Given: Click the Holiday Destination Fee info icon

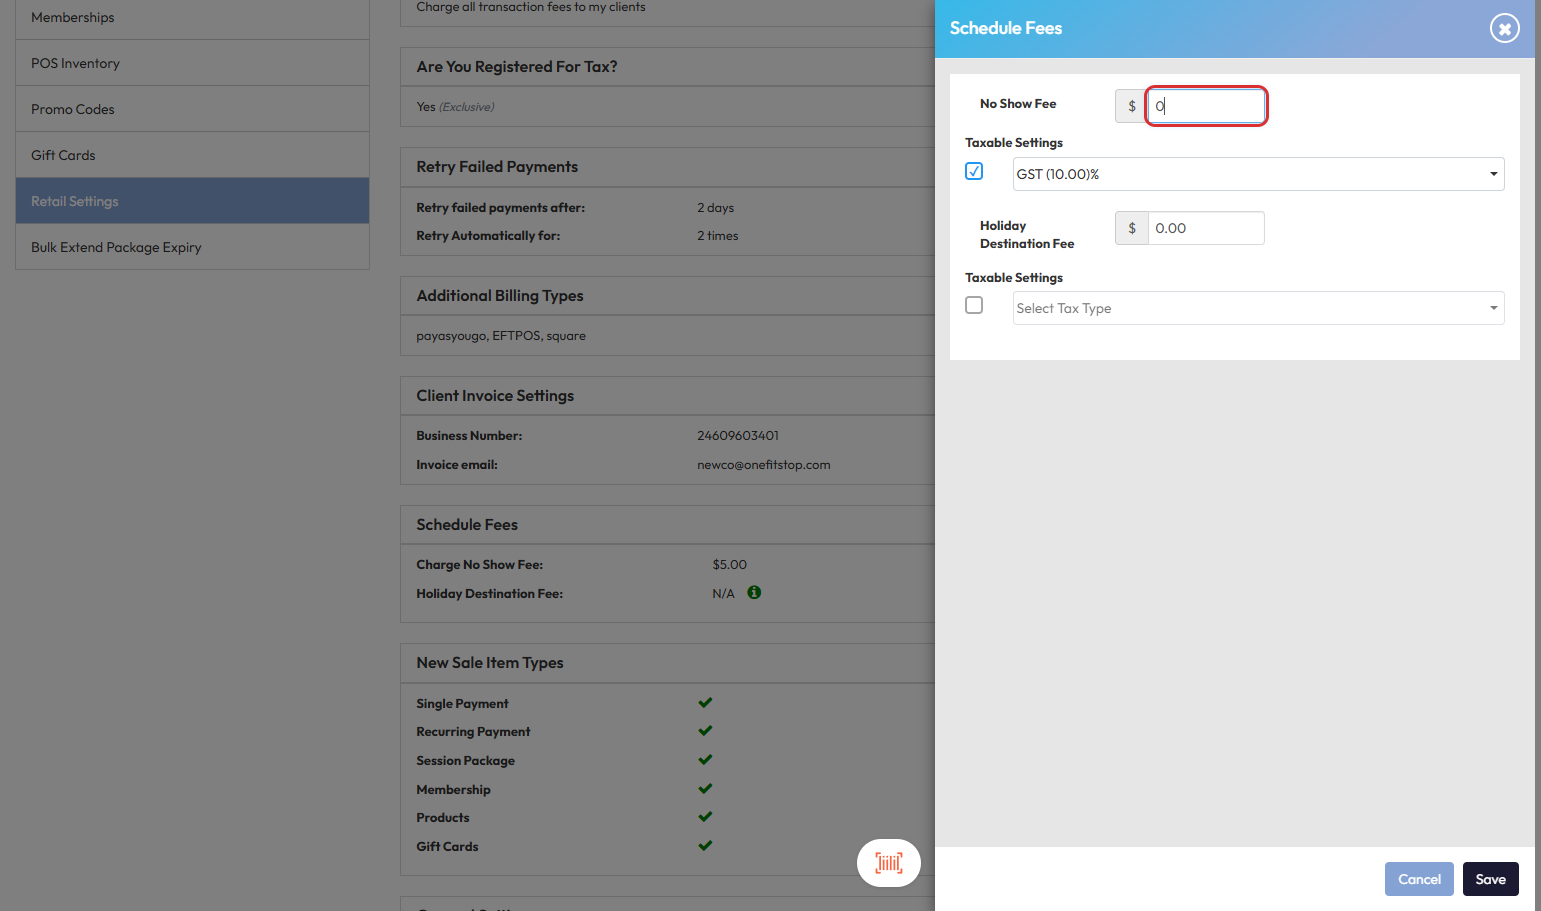Looking at the screenshot, I should [754, 593].
